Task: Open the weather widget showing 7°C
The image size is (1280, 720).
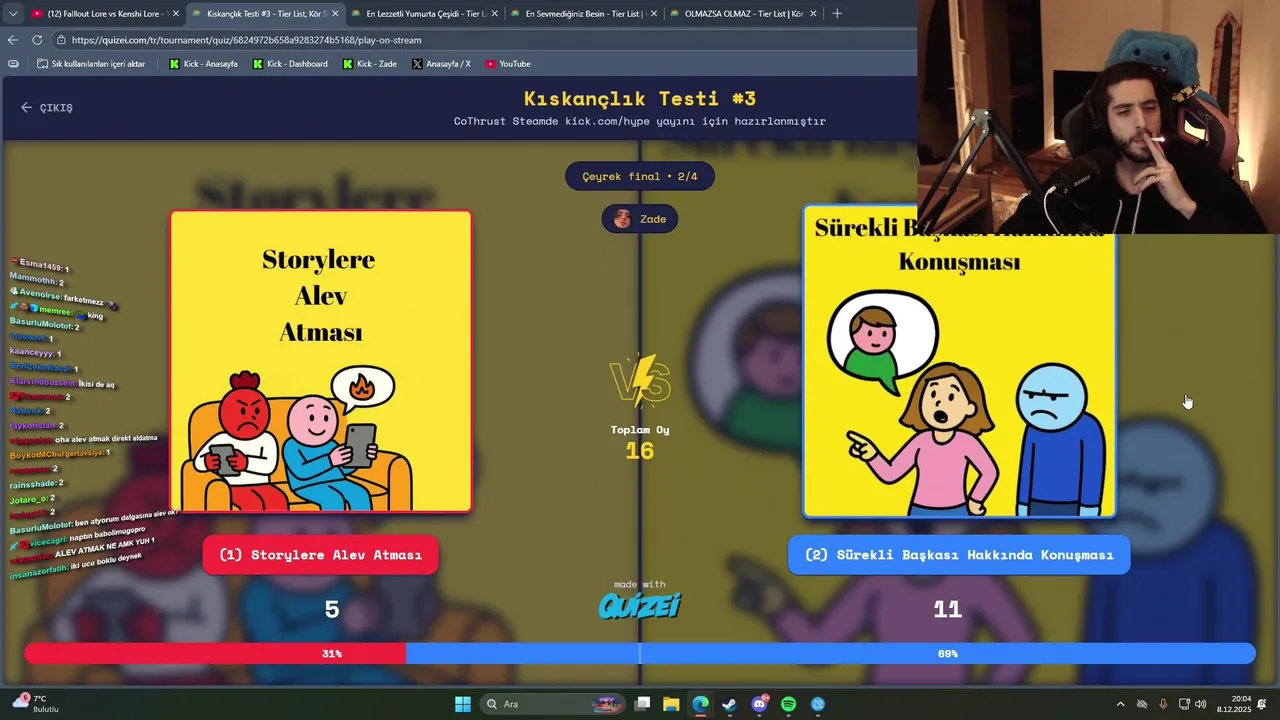Action: (36, 703)
